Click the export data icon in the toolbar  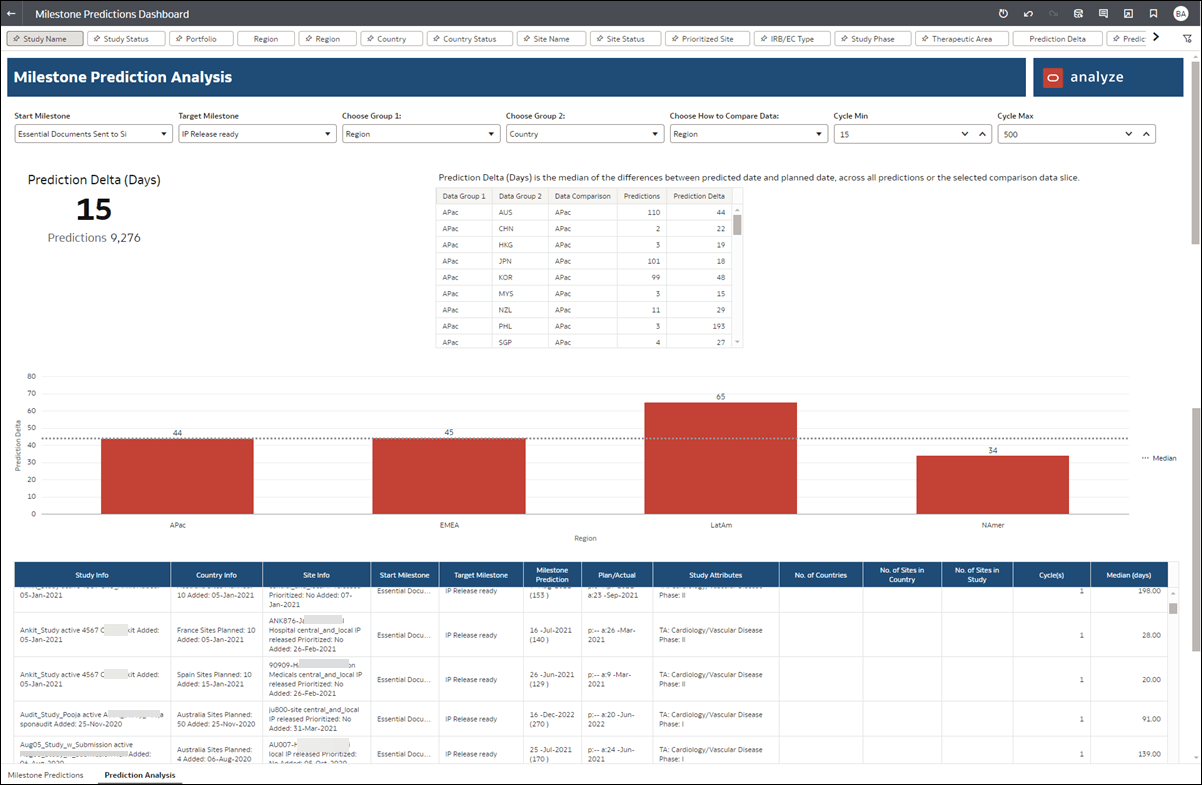pyautogui.click(x=1078, y=14)
